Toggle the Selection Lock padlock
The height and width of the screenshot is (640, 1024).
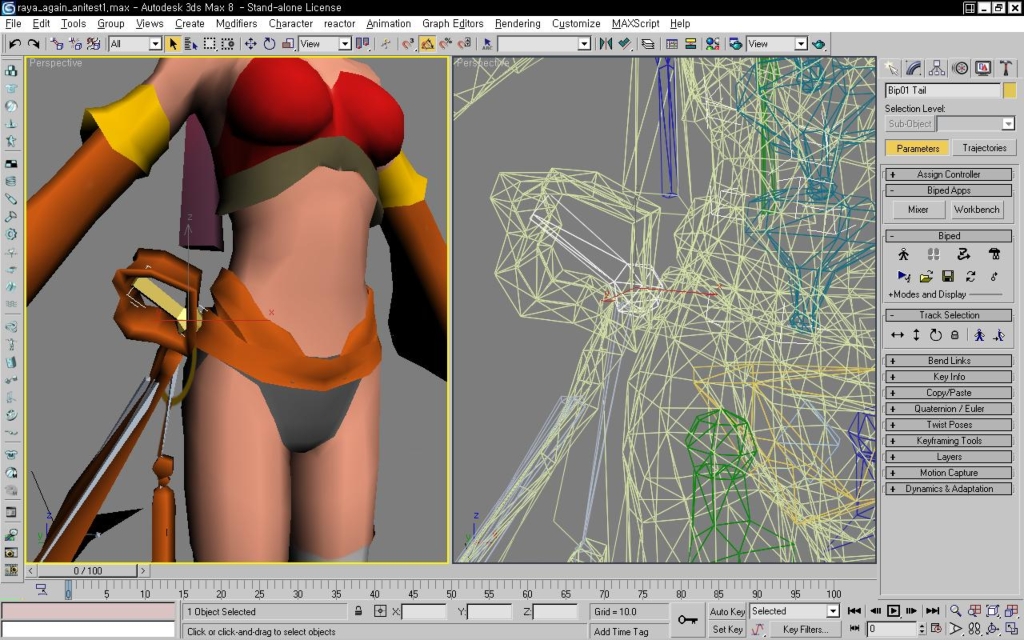[359, 611]
